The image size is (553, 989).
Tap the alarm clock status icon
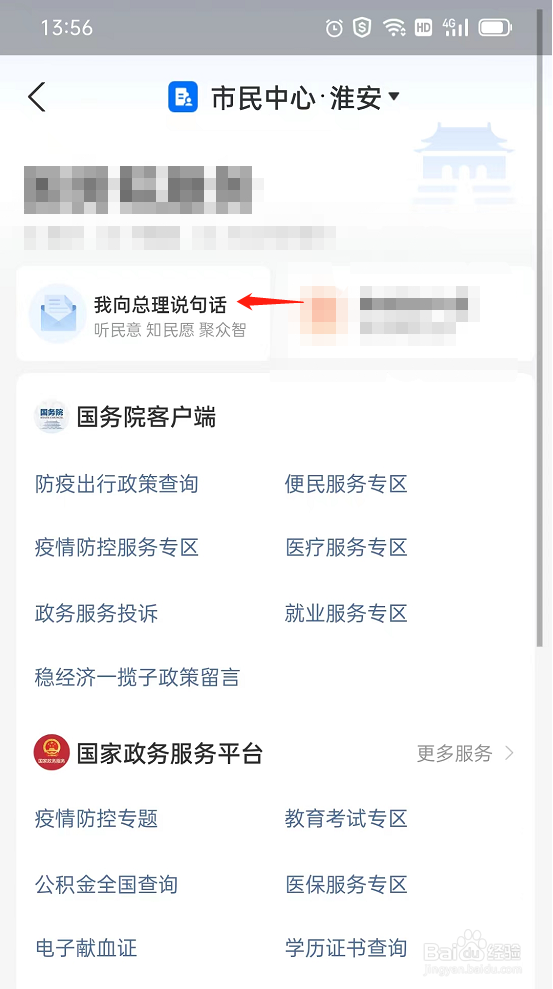tap(334, 27)
